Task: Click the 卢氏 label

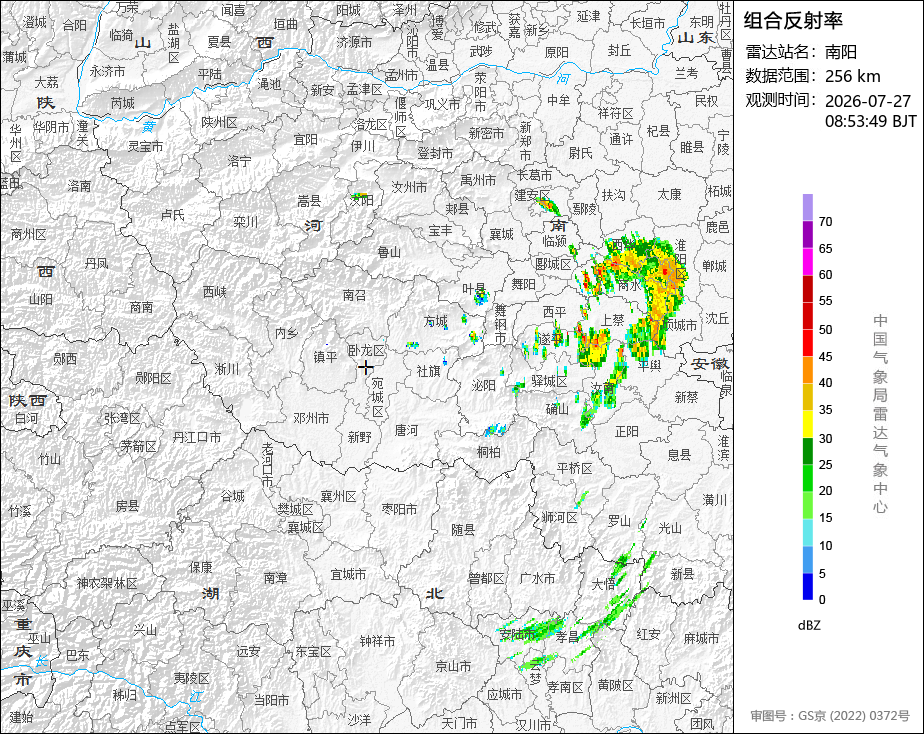Action: click(173, 215)
